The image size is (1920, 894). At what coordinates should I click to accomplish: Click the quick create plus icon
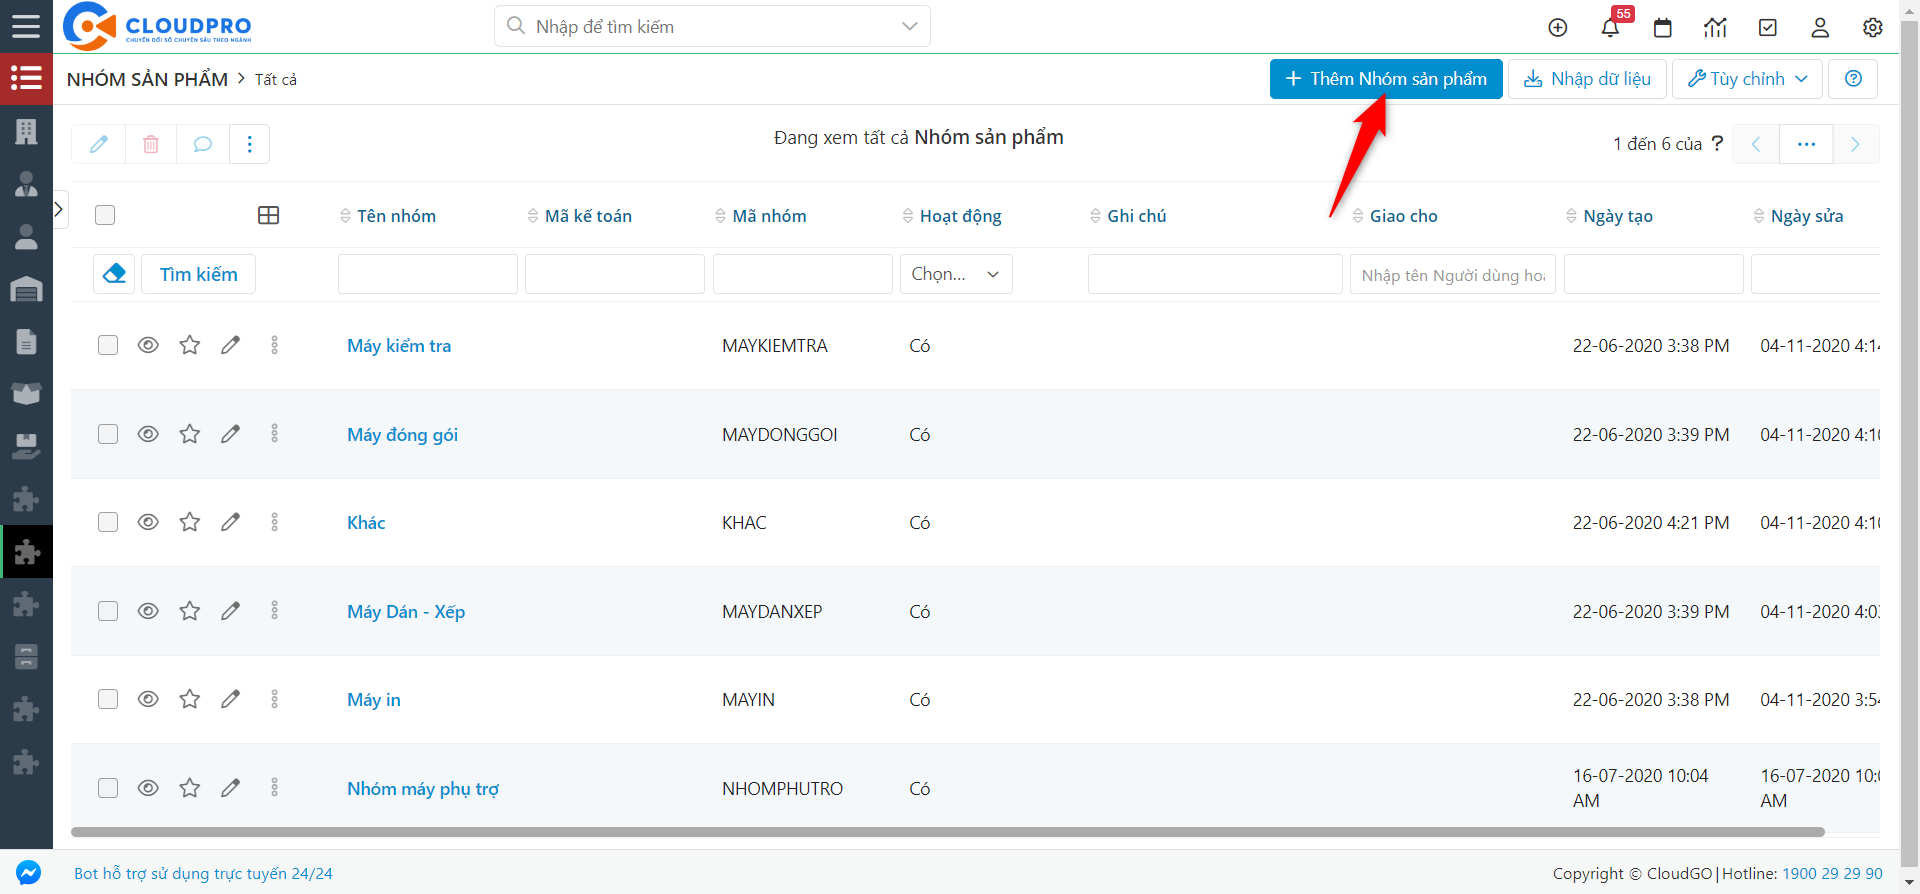coord(1558,28)
